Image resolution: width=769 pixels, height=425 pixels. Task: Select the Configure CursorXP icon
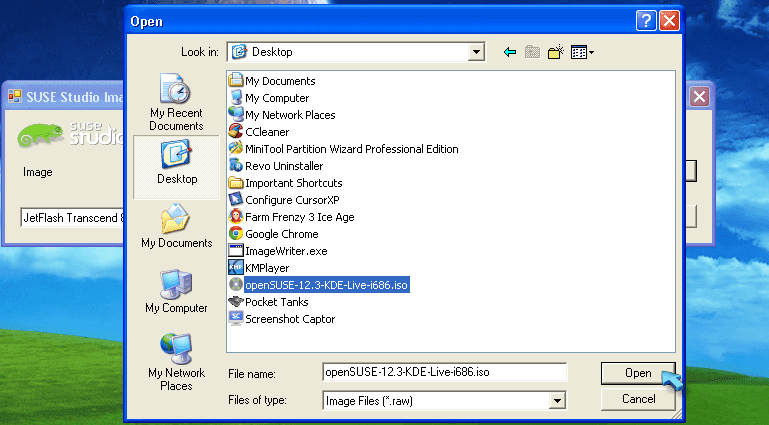(236, 200)
